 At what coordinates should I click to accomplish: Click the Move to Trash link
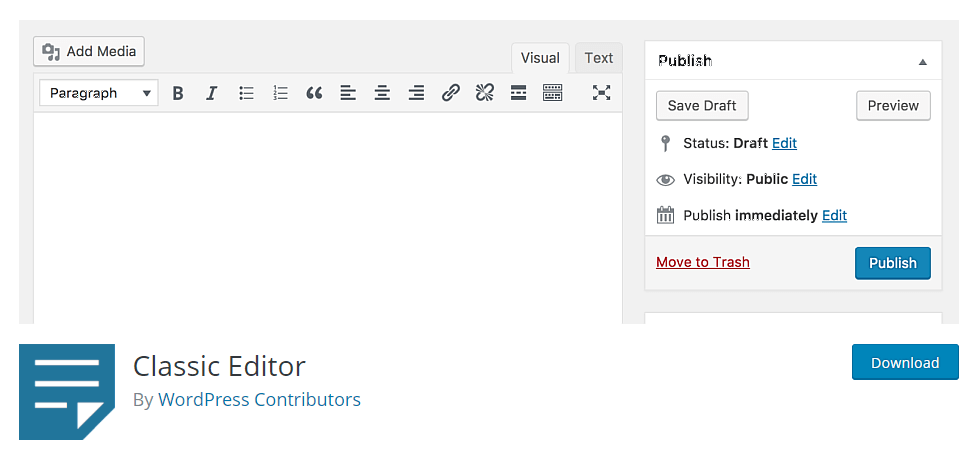coord(702,262)
